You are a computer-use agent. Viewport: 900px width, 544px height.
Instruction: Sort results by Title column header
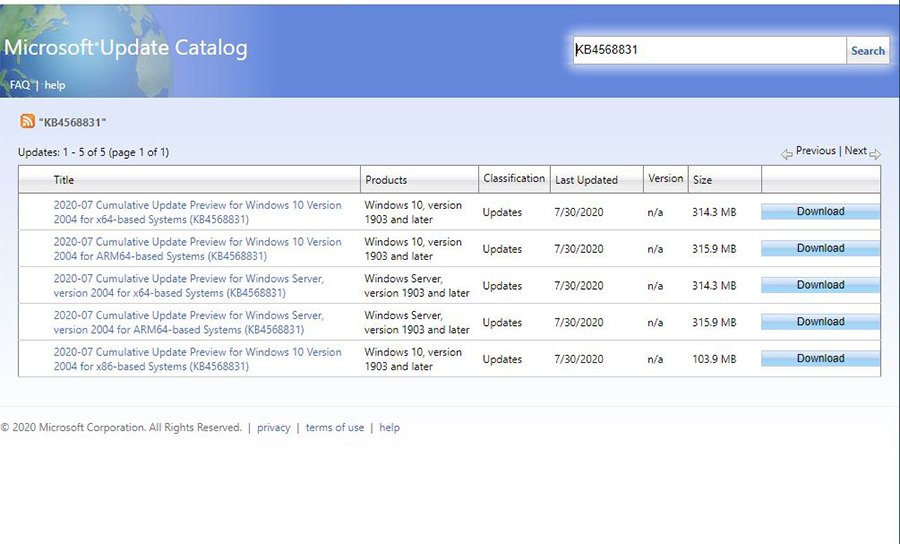tap(64, 180)
